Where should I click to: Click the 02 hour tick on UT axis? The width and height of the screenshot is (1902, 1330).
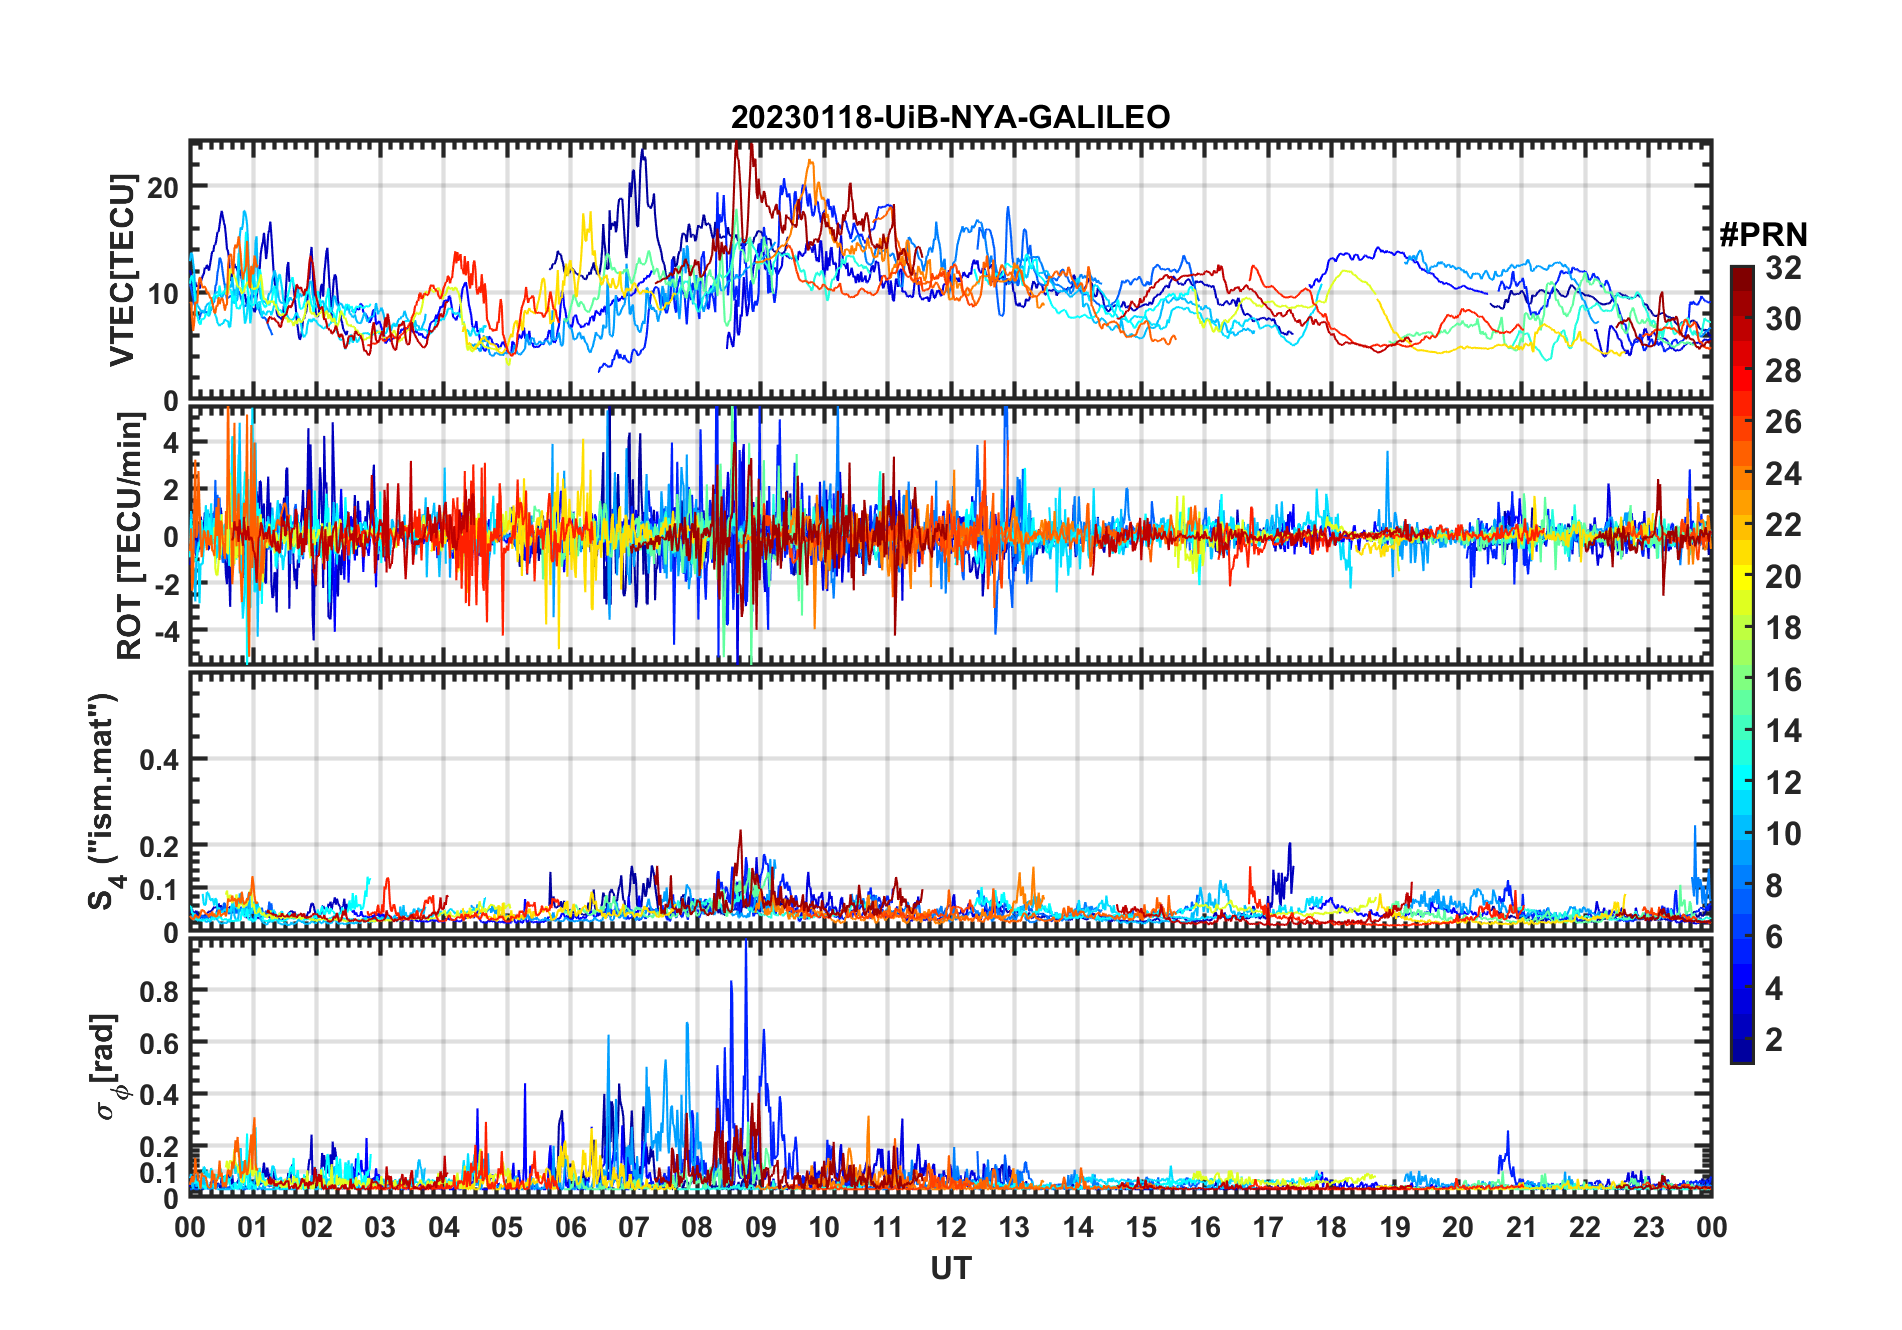[317, 1228]
